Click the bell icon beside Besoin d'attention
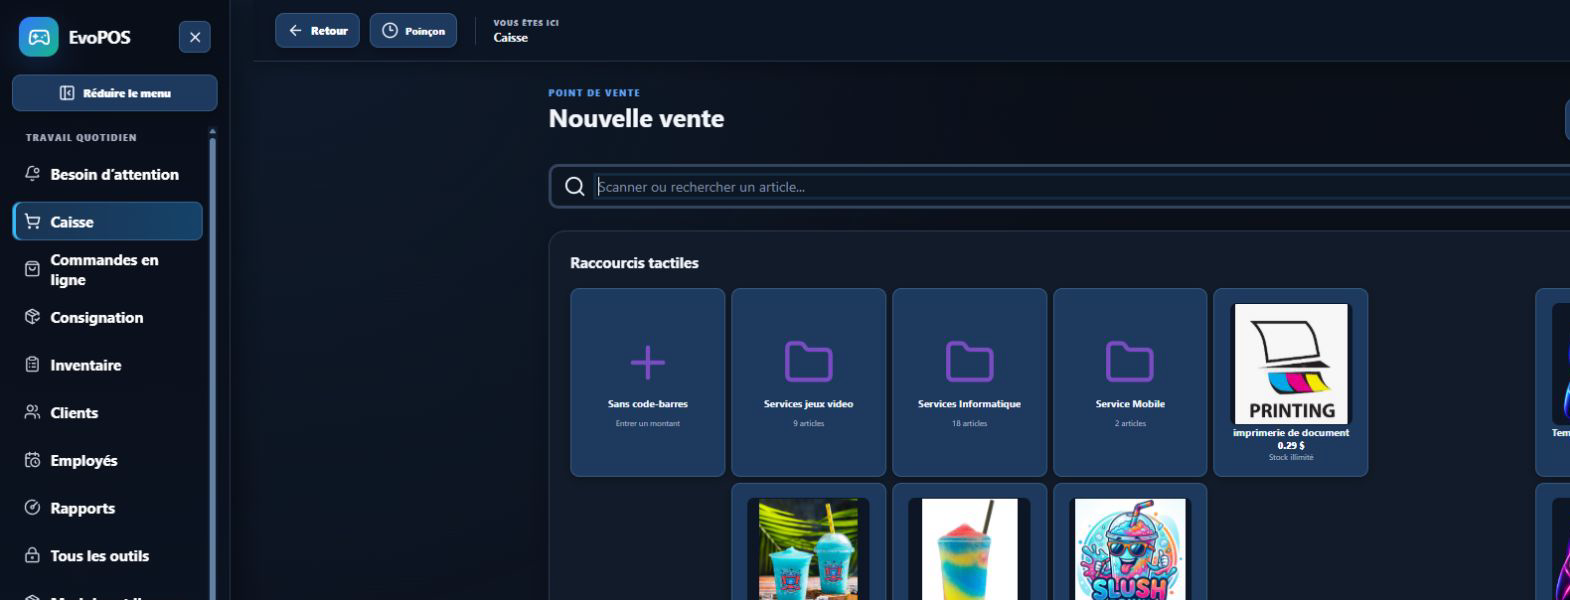This screenshot has height=600, width=1570. point(32,174)
